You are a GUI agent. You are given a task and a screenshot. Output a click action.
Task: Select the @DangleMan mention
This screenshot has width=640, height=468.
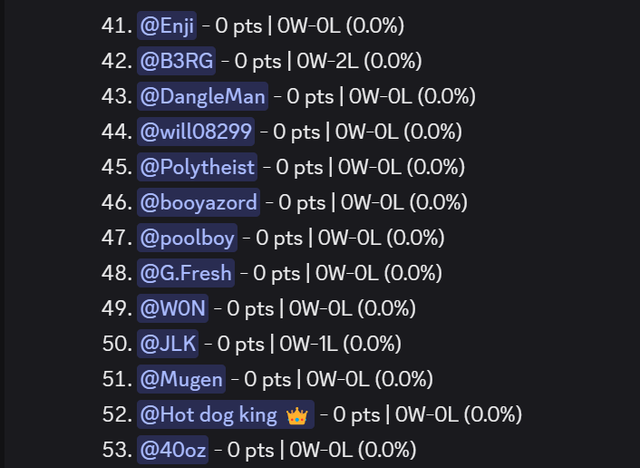coord(202,96)
